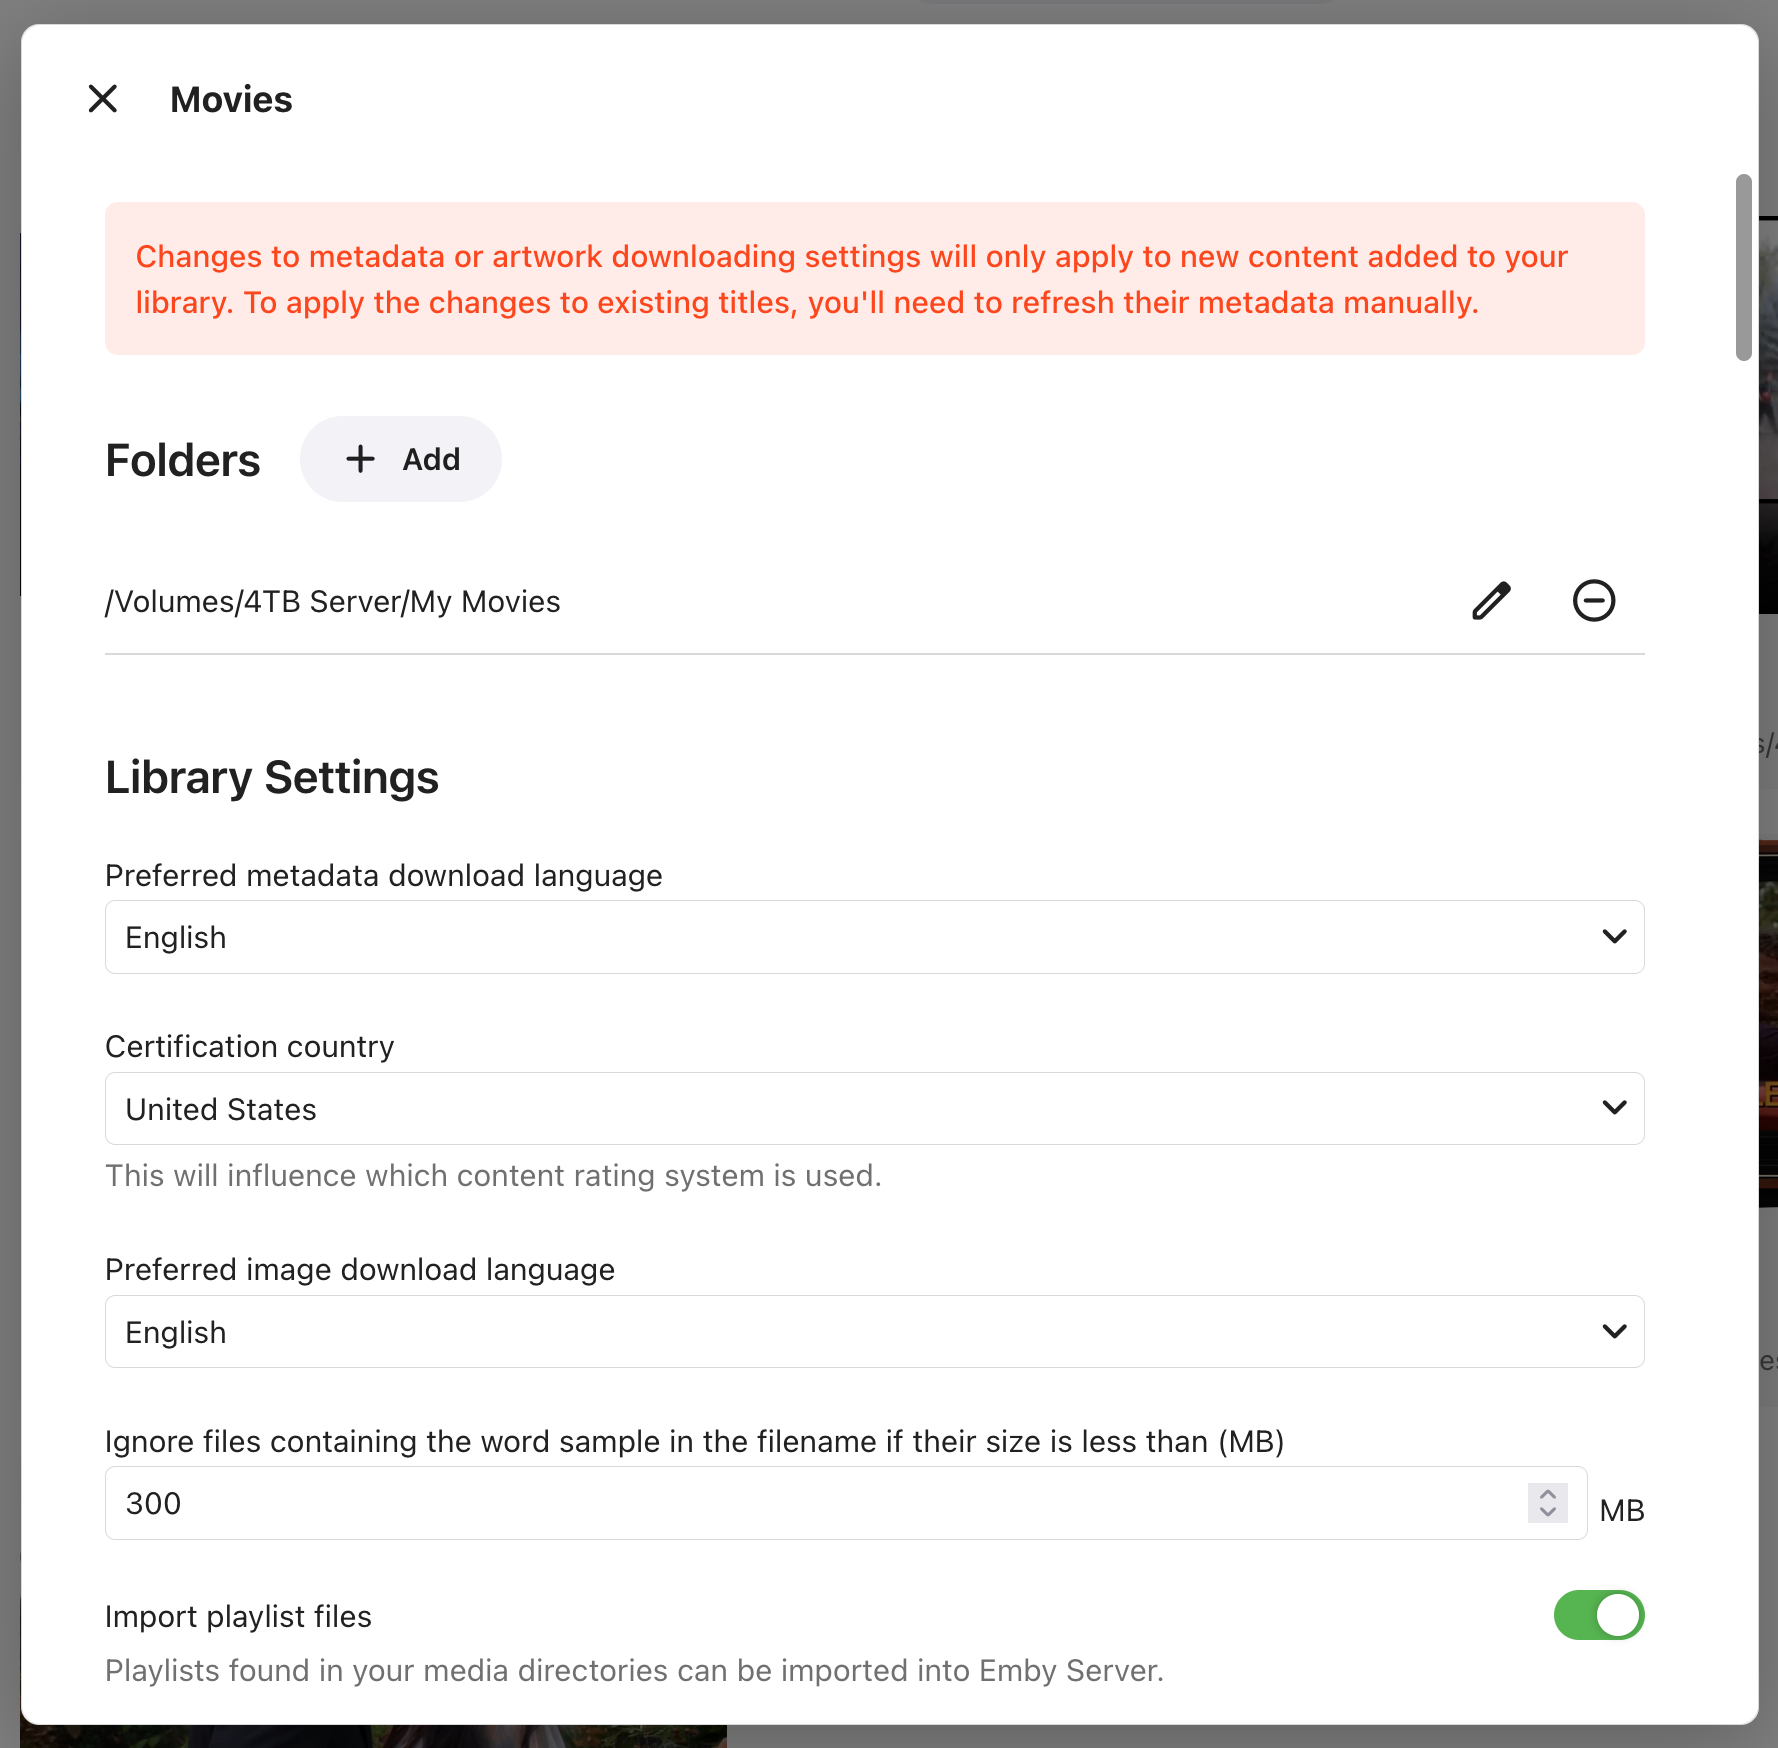Click the dialog vertical scrollbar
This screenshot has width=1778, height=1748.
(x=1744, y=267)
